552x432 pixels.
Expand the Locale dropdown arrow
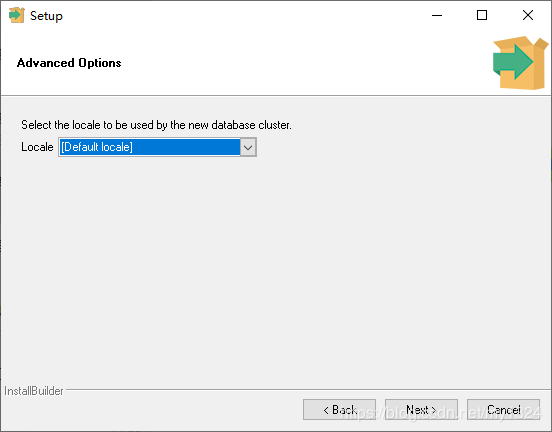coord(248,147)
